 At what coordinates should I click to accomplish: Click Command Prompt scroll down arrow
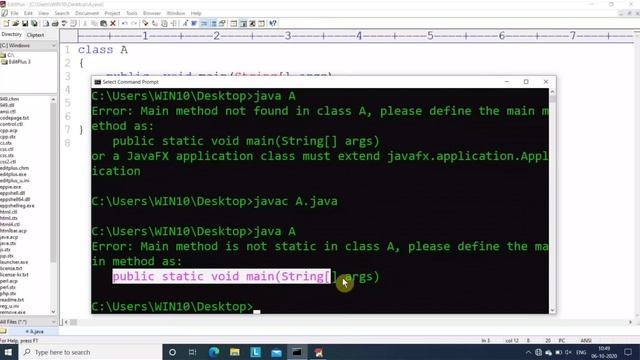point(553,310)
